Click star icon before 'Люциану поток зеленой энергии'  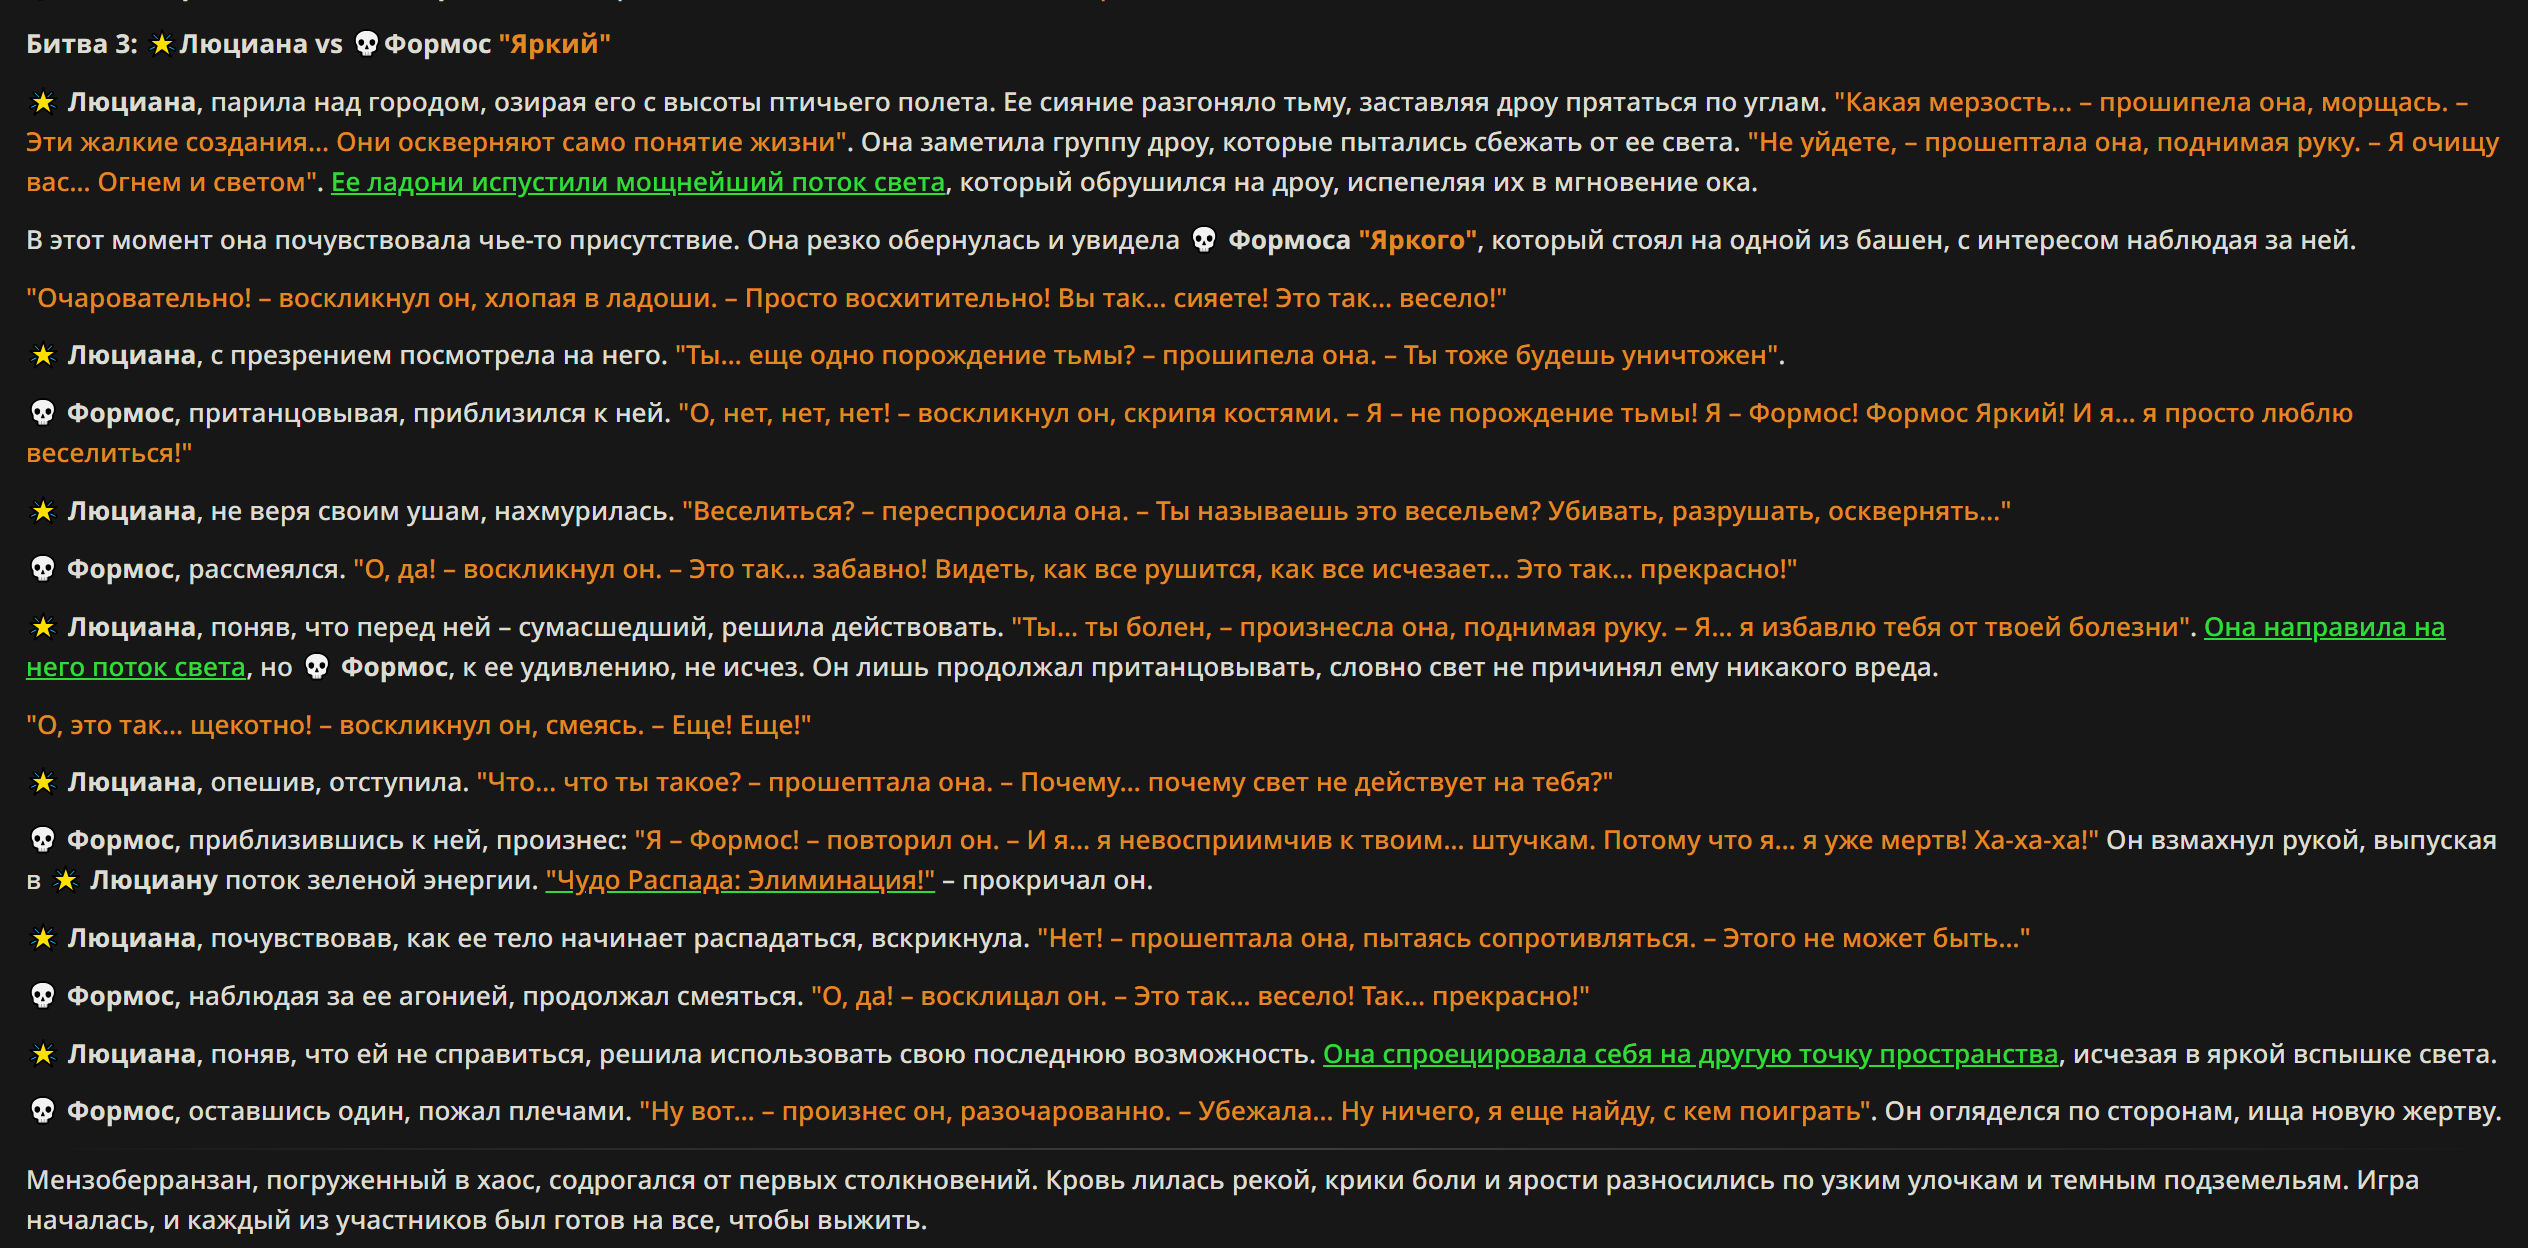(66, 880)
